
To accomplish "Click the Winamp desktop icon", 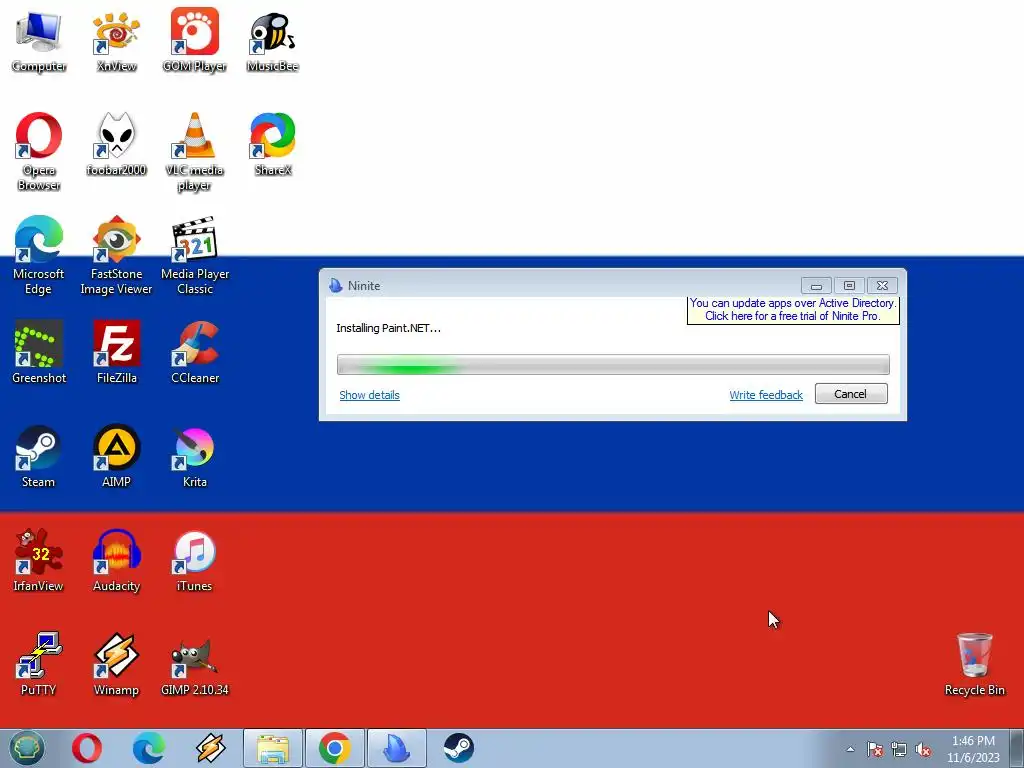I will [116, 664].
